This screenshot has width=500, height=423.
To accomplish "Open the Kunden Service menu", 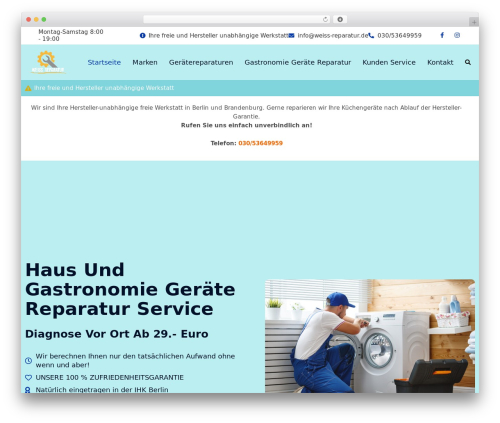I will [x=389, y=62].
